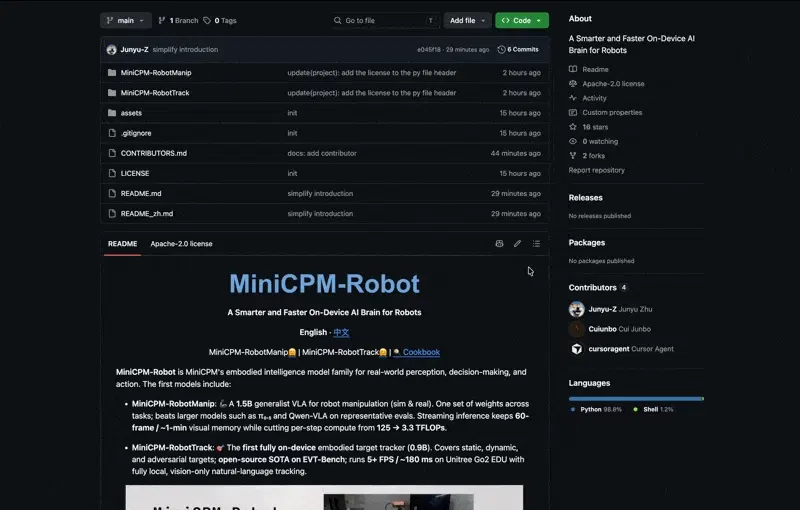Select Python 98.8% language link
The image size is (800, 510).
tap(596, 410)
